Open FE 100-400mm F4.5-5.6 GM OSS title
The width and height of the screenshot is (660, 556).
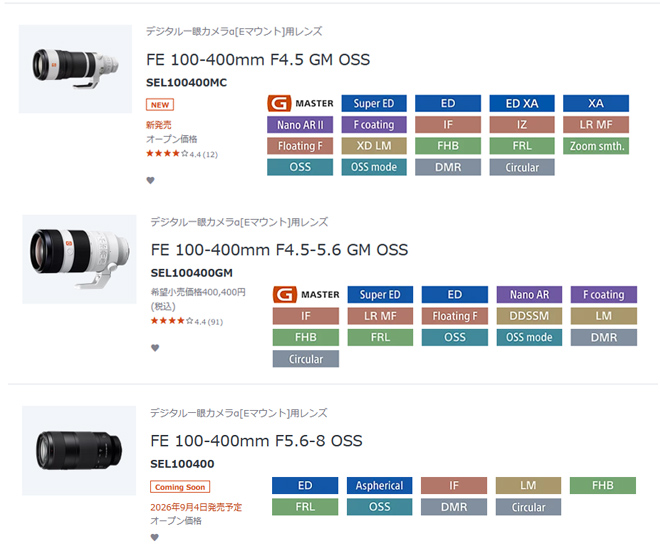click(279, 250)
